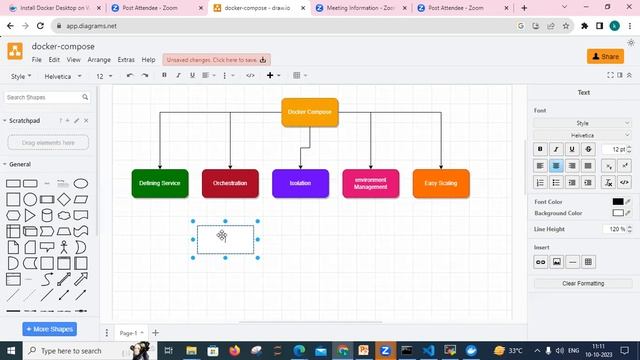Viewport: 640px width, 360px height.
Task: Open the Help menu
Action: point(149,60)
